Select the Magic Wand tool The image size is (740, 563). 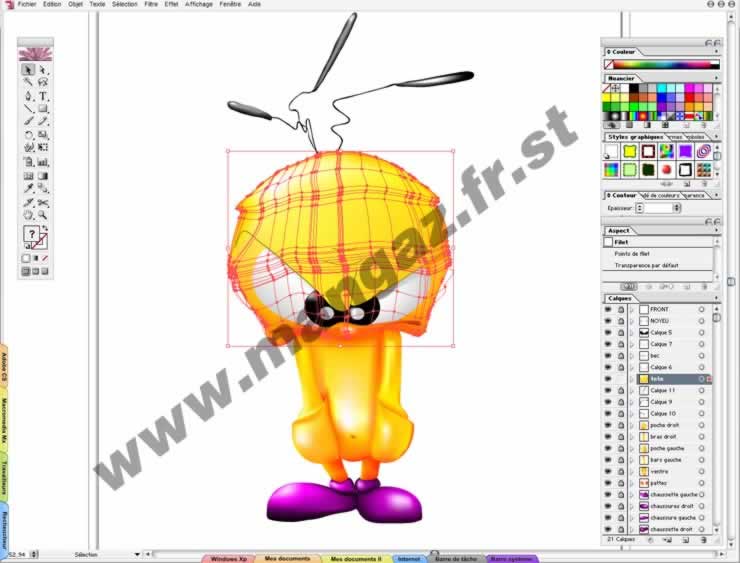click(28, 83)
